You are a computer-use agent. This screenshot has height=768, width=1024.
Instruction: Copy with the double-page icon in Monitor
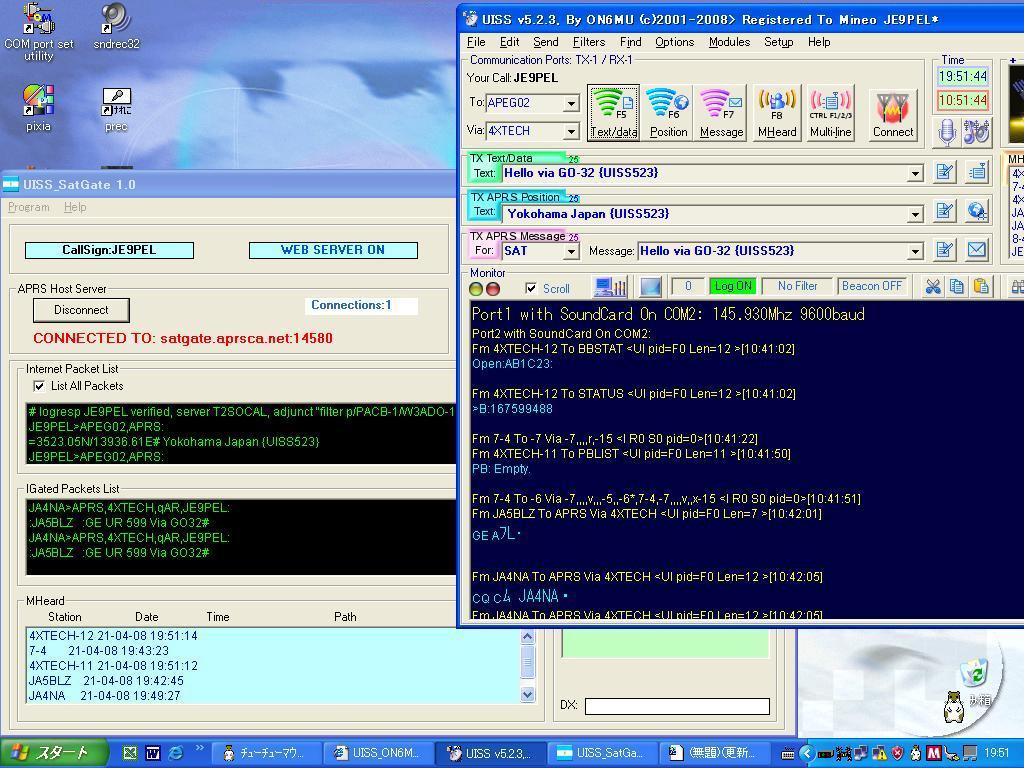pos(957,287)
